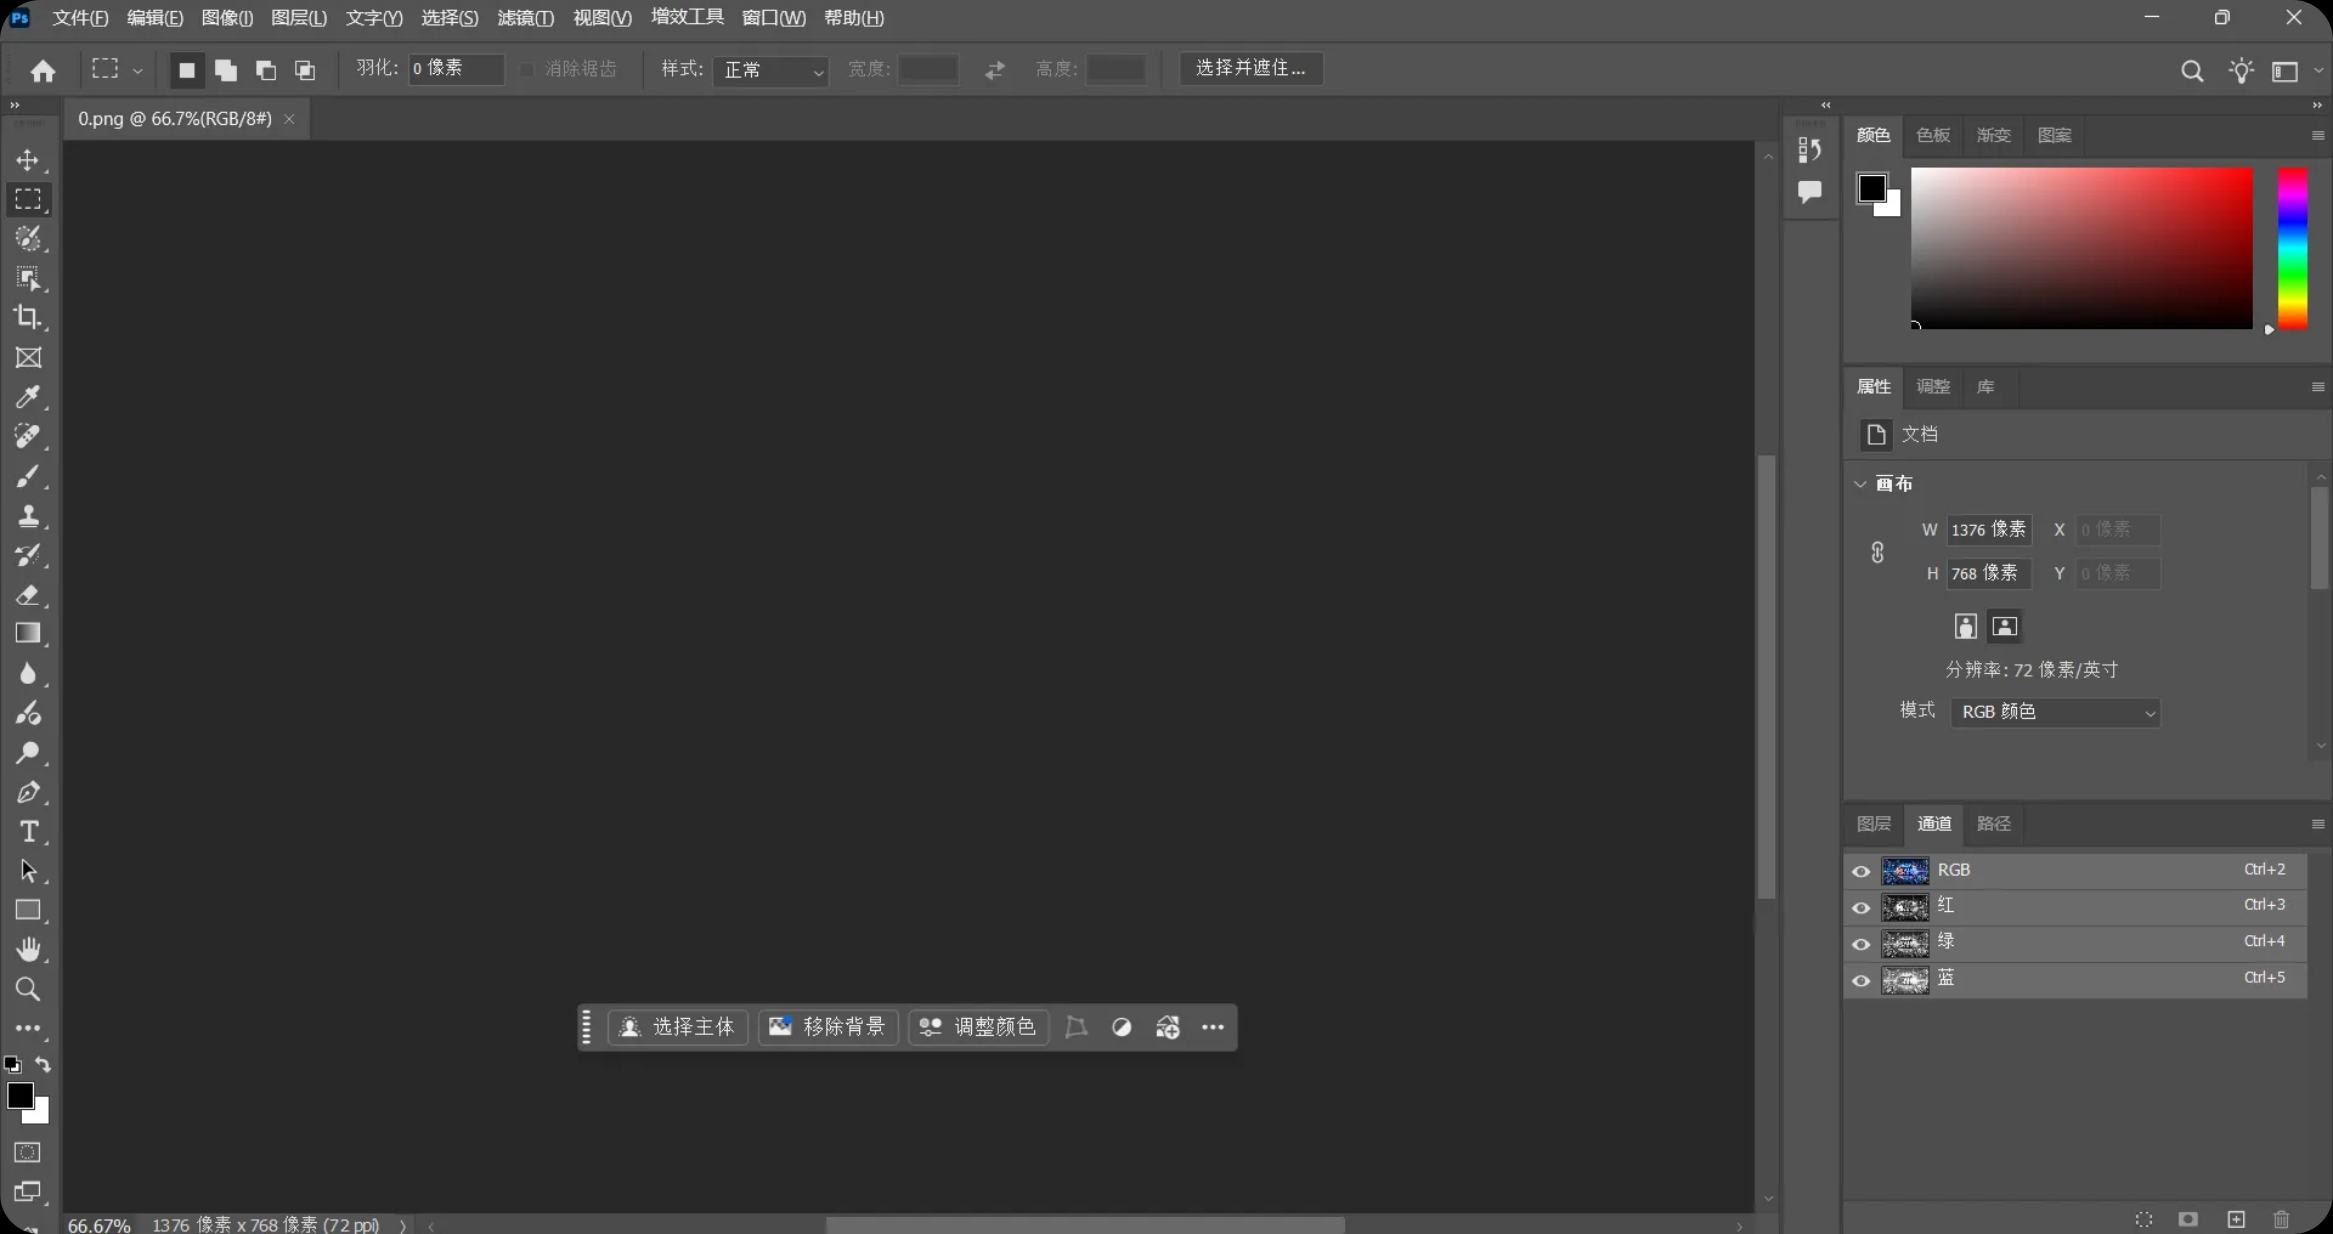Hide the Red channel visibility eye

(1860, 907)
